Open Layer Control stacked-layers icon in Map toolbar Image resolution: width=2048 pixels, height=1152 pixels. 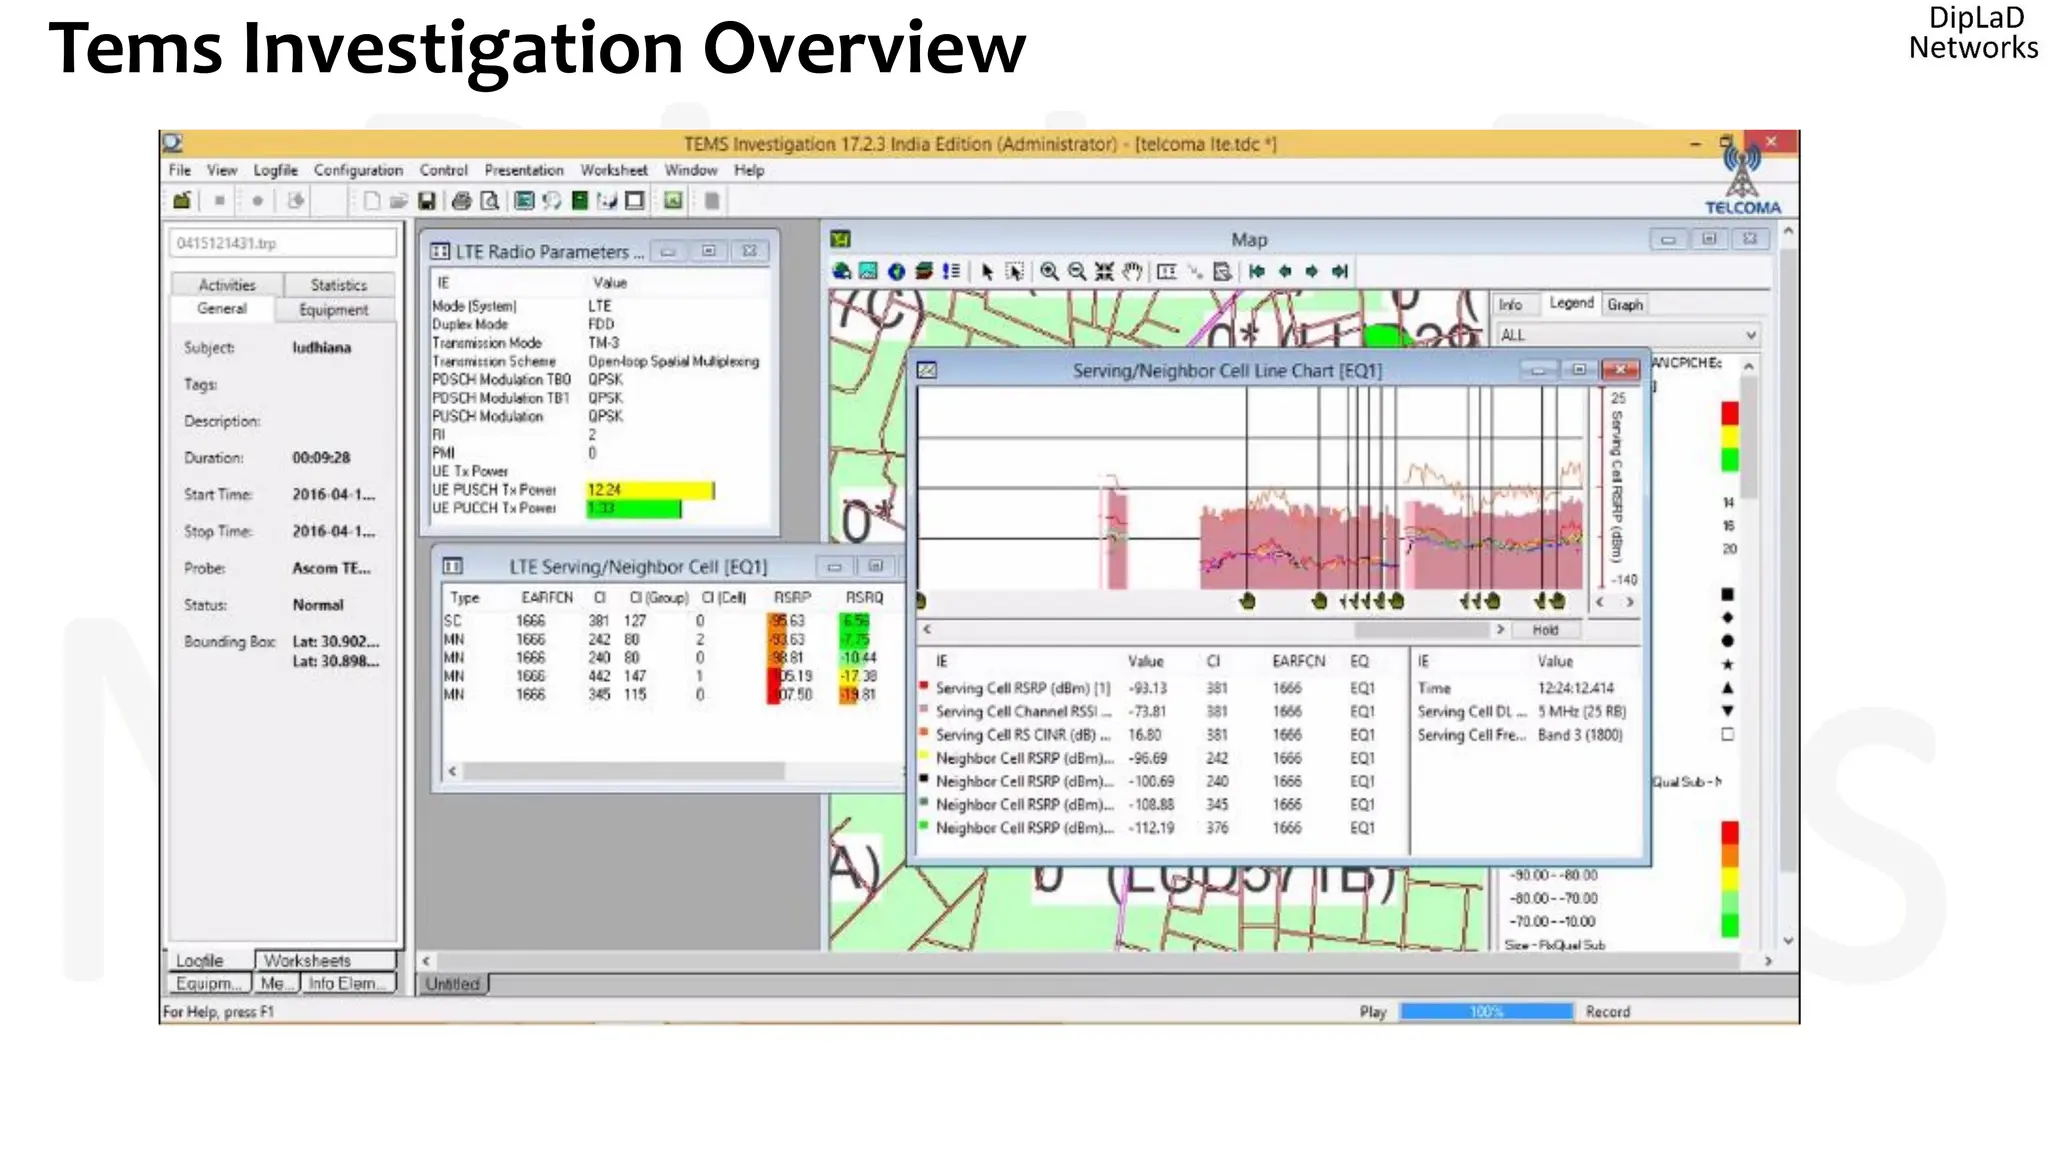(x=924, y=271)
